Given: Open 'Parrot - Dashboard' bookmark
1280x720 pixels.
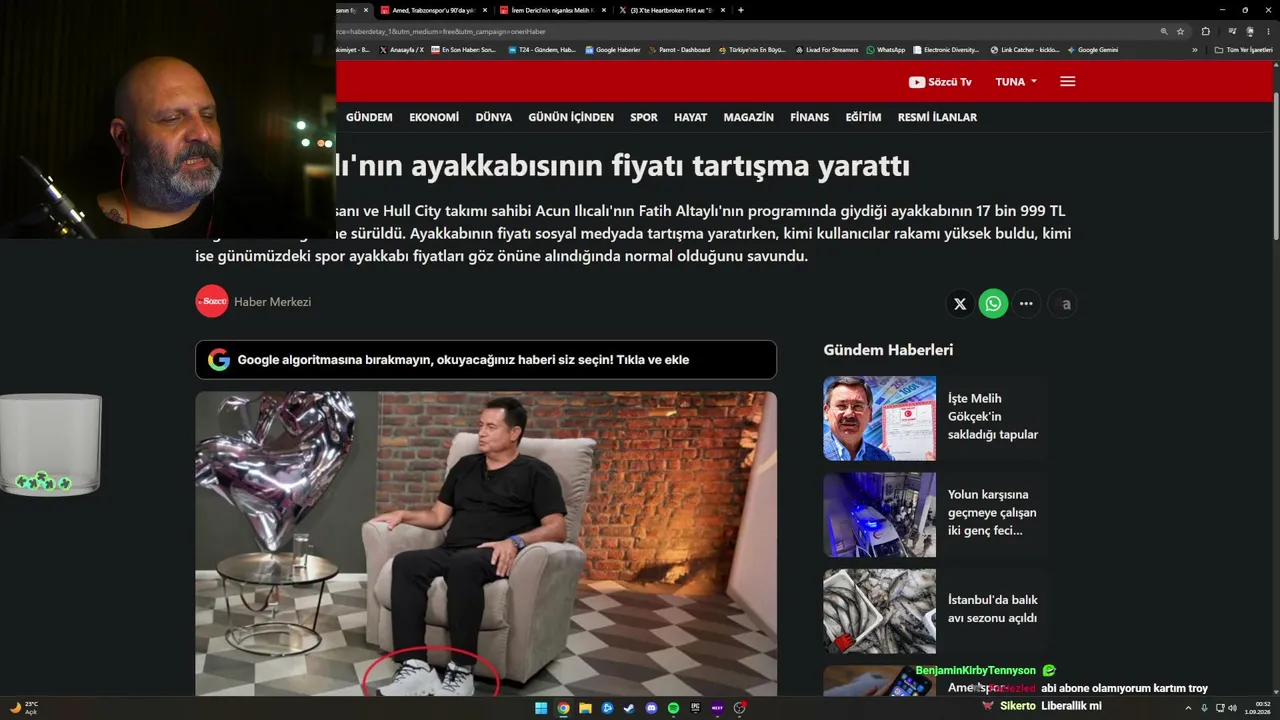Looking at the screenshot, I should tap(680, 50).
